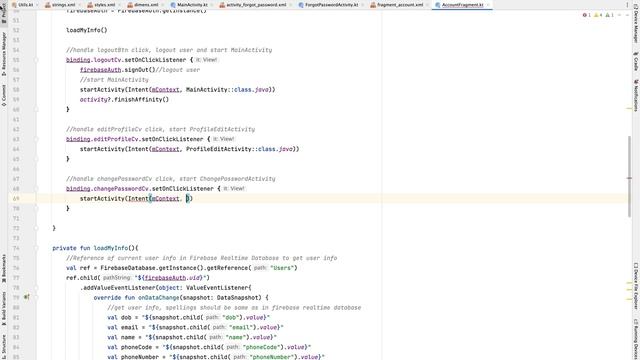Viewport: 640px width, 360px height.
Task: Switch to the styles.xml tab
Action: click(104, 5)
